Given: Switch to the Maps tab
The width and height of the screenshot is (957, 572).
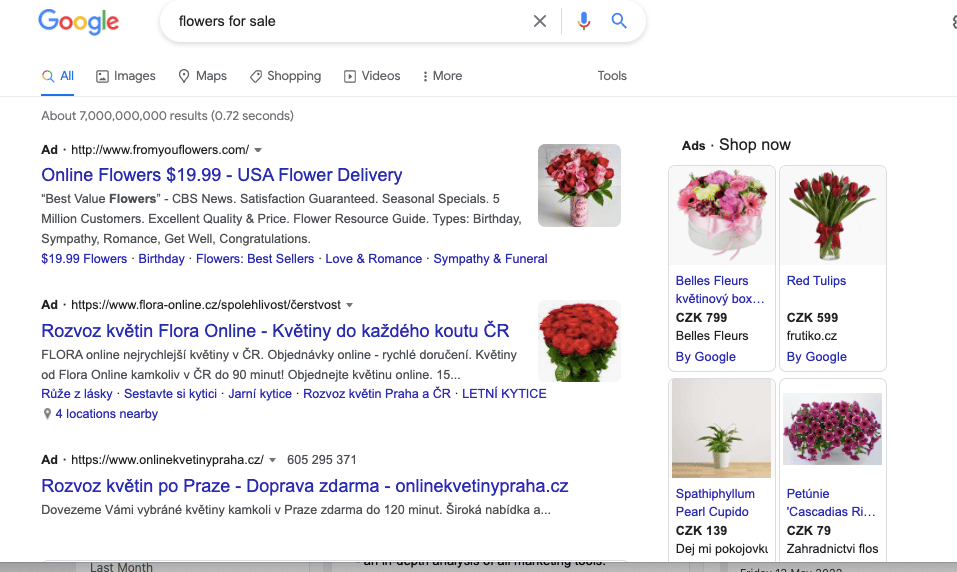Looking at the screenshot, I should 202,76.
